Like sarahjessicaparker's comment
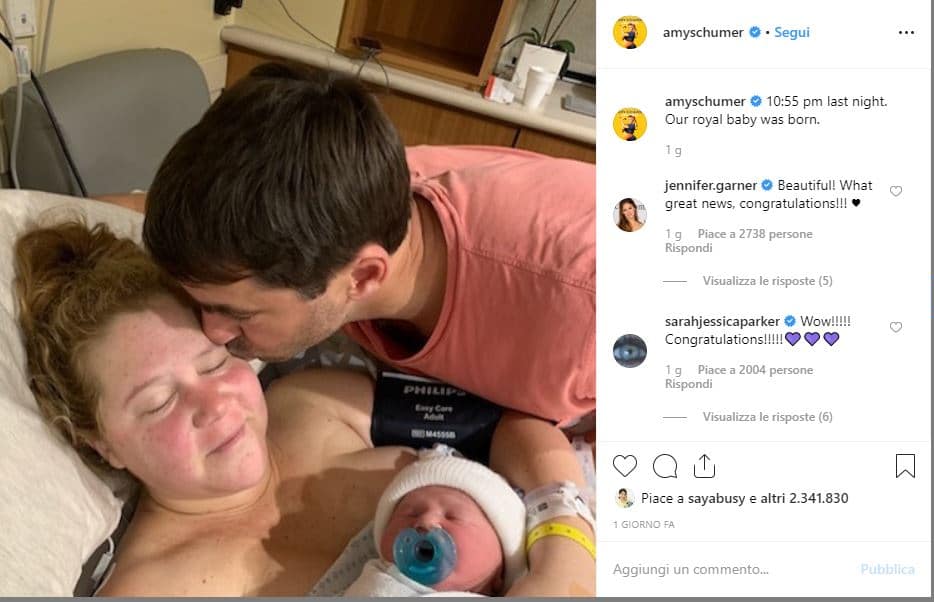The image size is (934, 602). pyautogui.click(x=896, y=327)
